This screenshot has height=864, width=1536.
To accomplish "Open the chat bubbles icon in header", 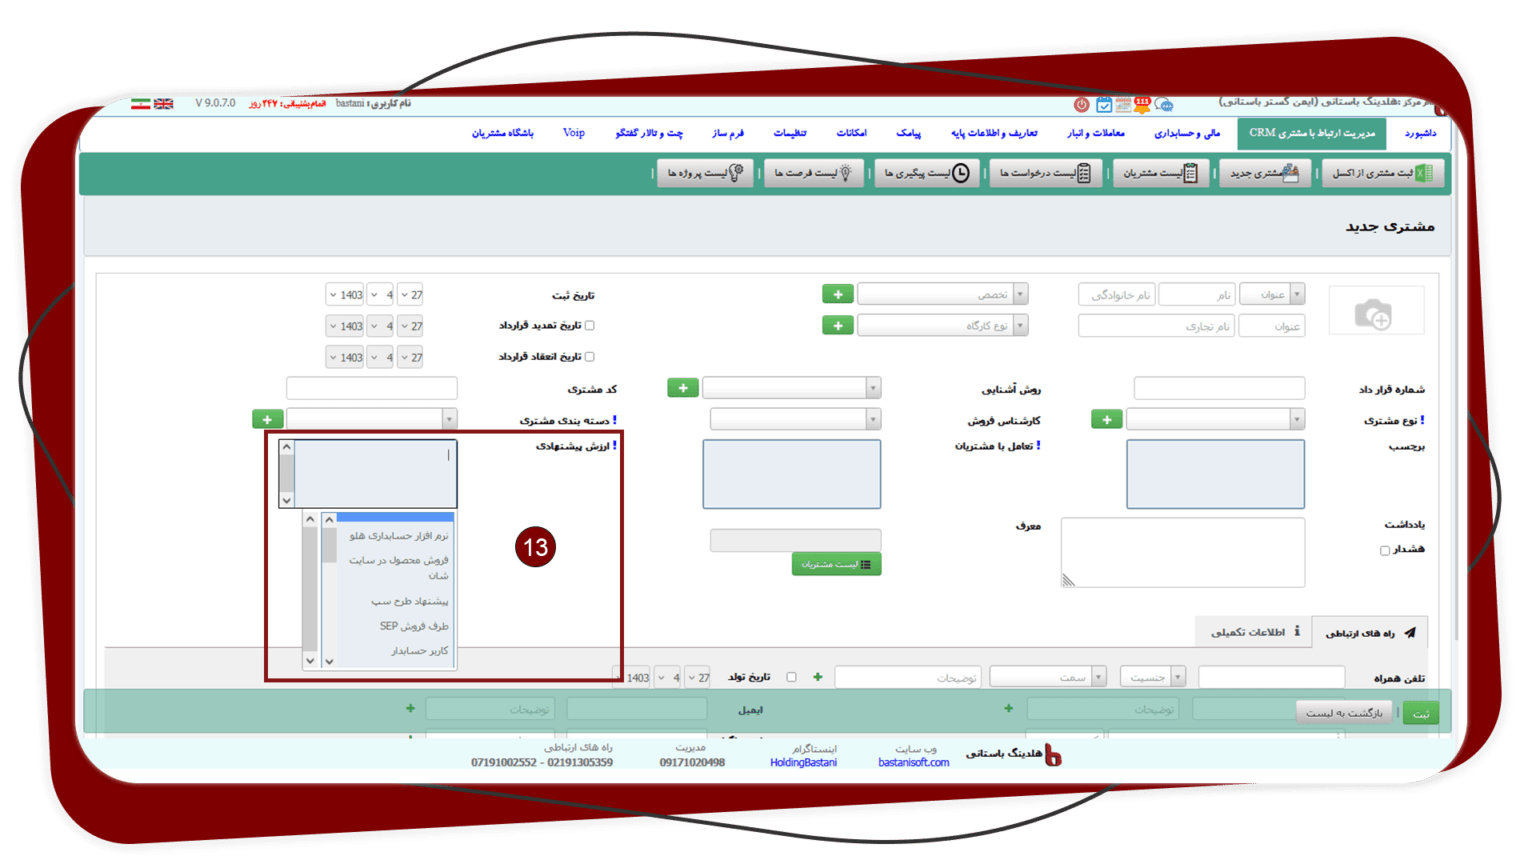I will 1164,104.
